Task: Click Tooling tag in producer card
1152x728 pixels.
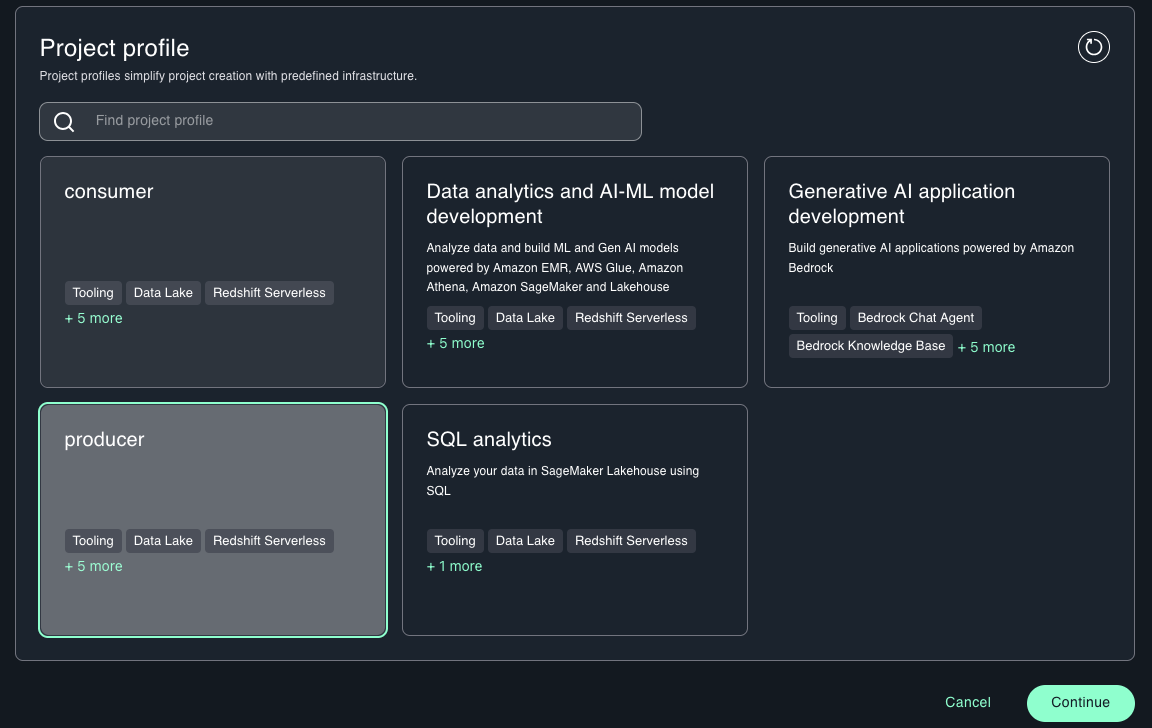Action: [x=93, y=541]
